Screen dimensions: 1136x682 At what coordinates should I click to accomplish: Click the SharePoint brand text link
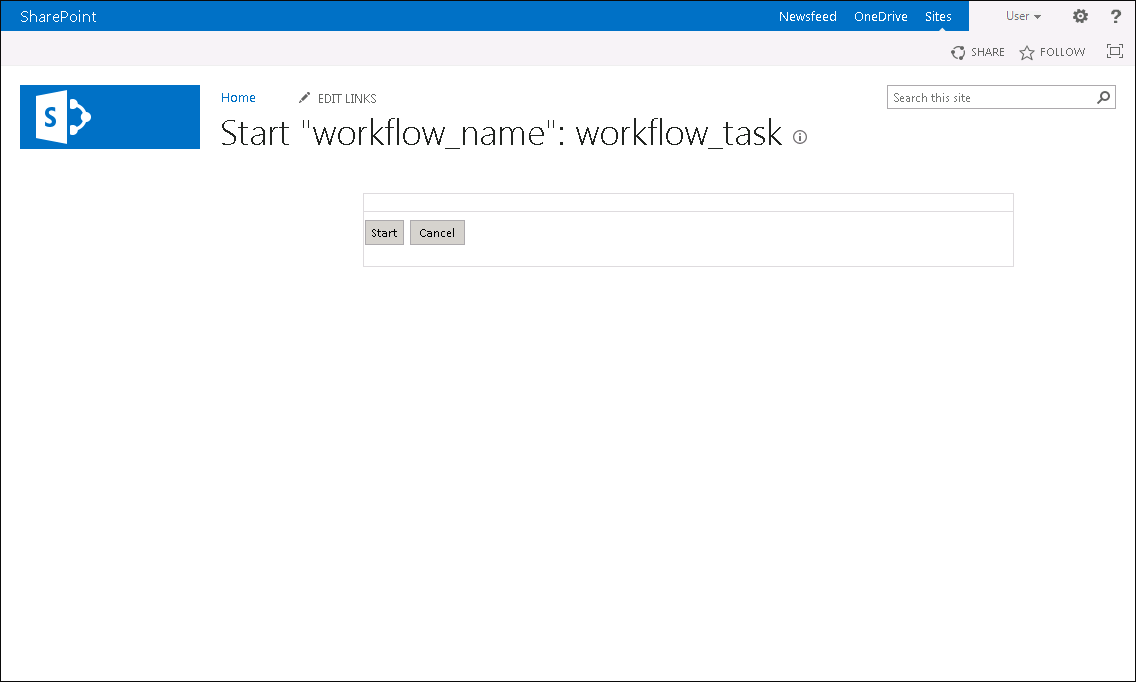pyautogui.click(x=58, y=16)
